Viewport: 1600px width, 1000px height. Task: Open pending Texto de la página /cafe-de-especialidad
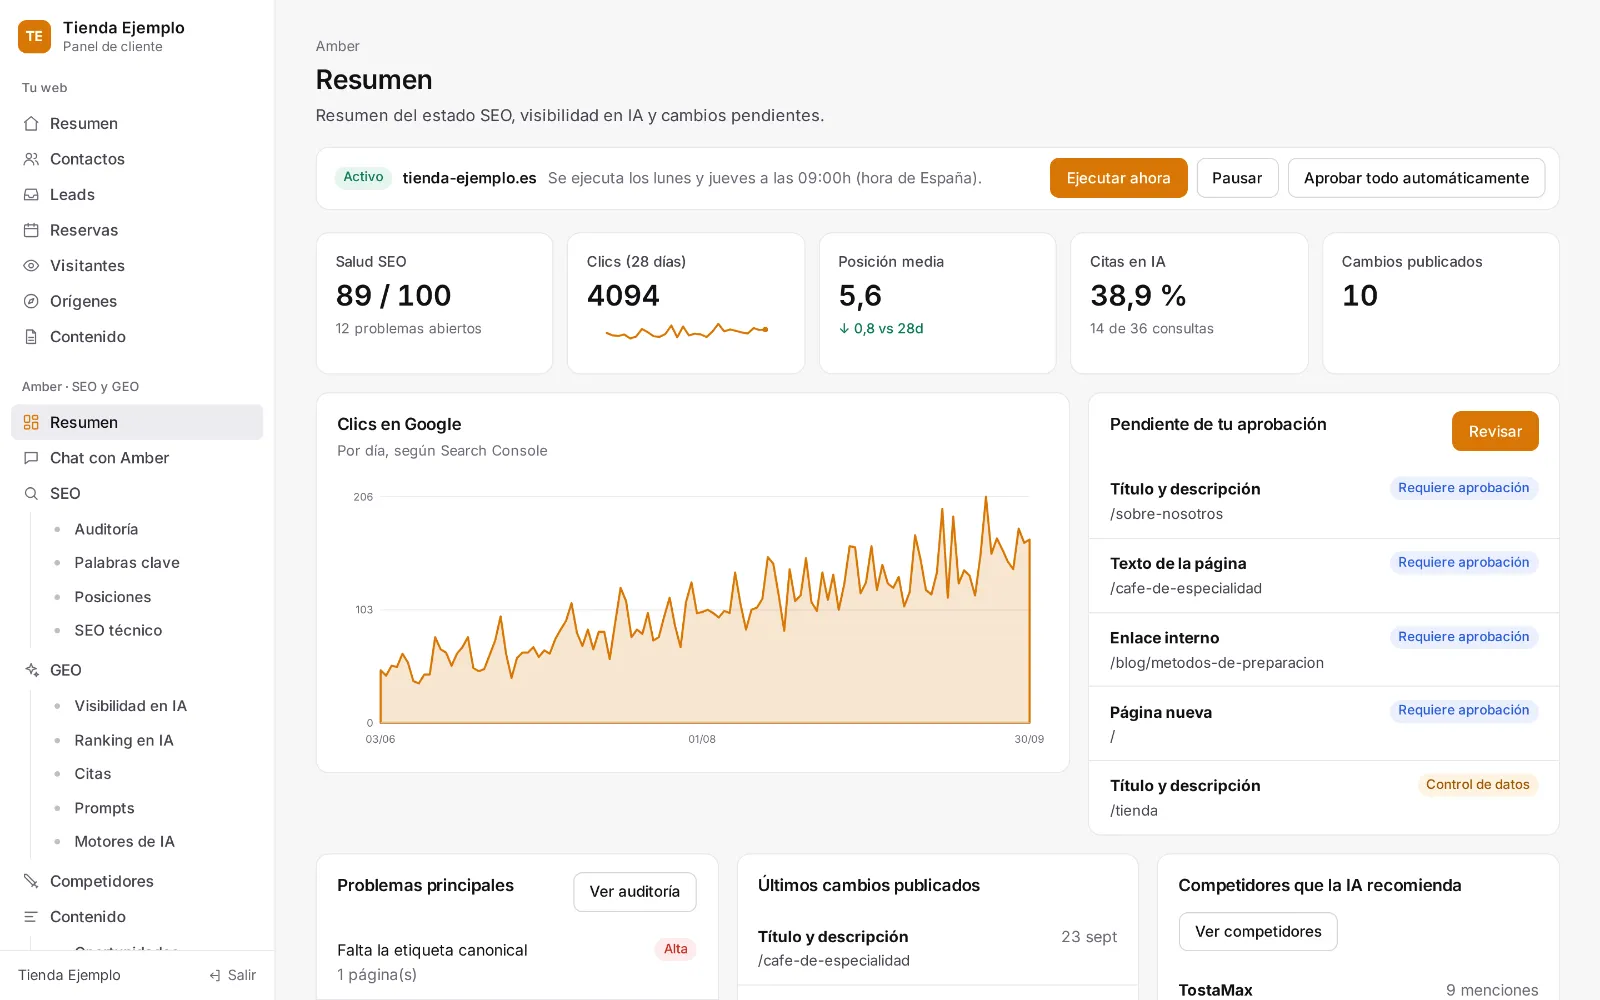[x=1323, y=576]
